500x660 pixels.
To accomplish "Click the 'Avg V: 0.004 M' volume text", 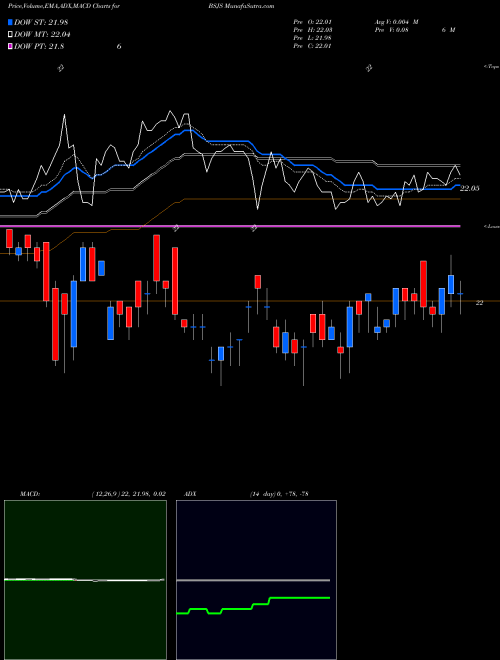I will coord(396,22).
